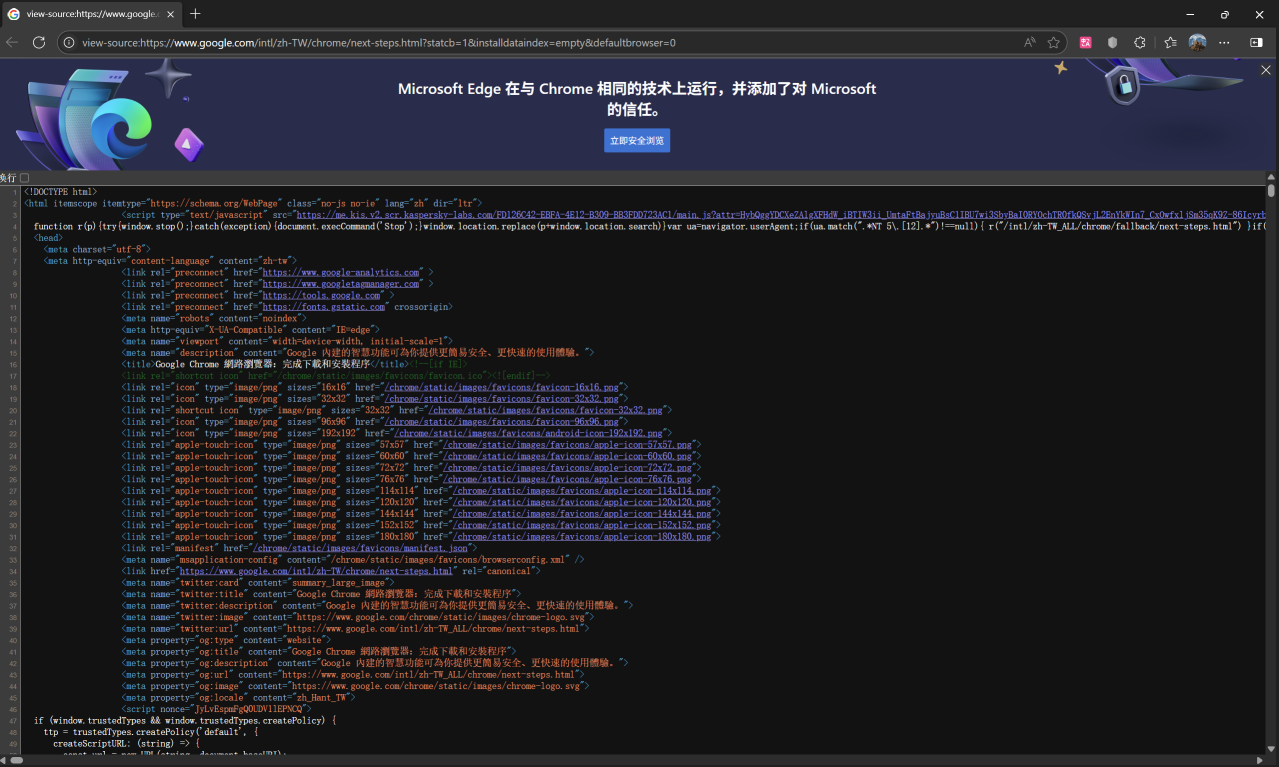Click the gray shield extension icon
The width and height of the screenshot is (1279, 767).
[x=1112, y=43]
